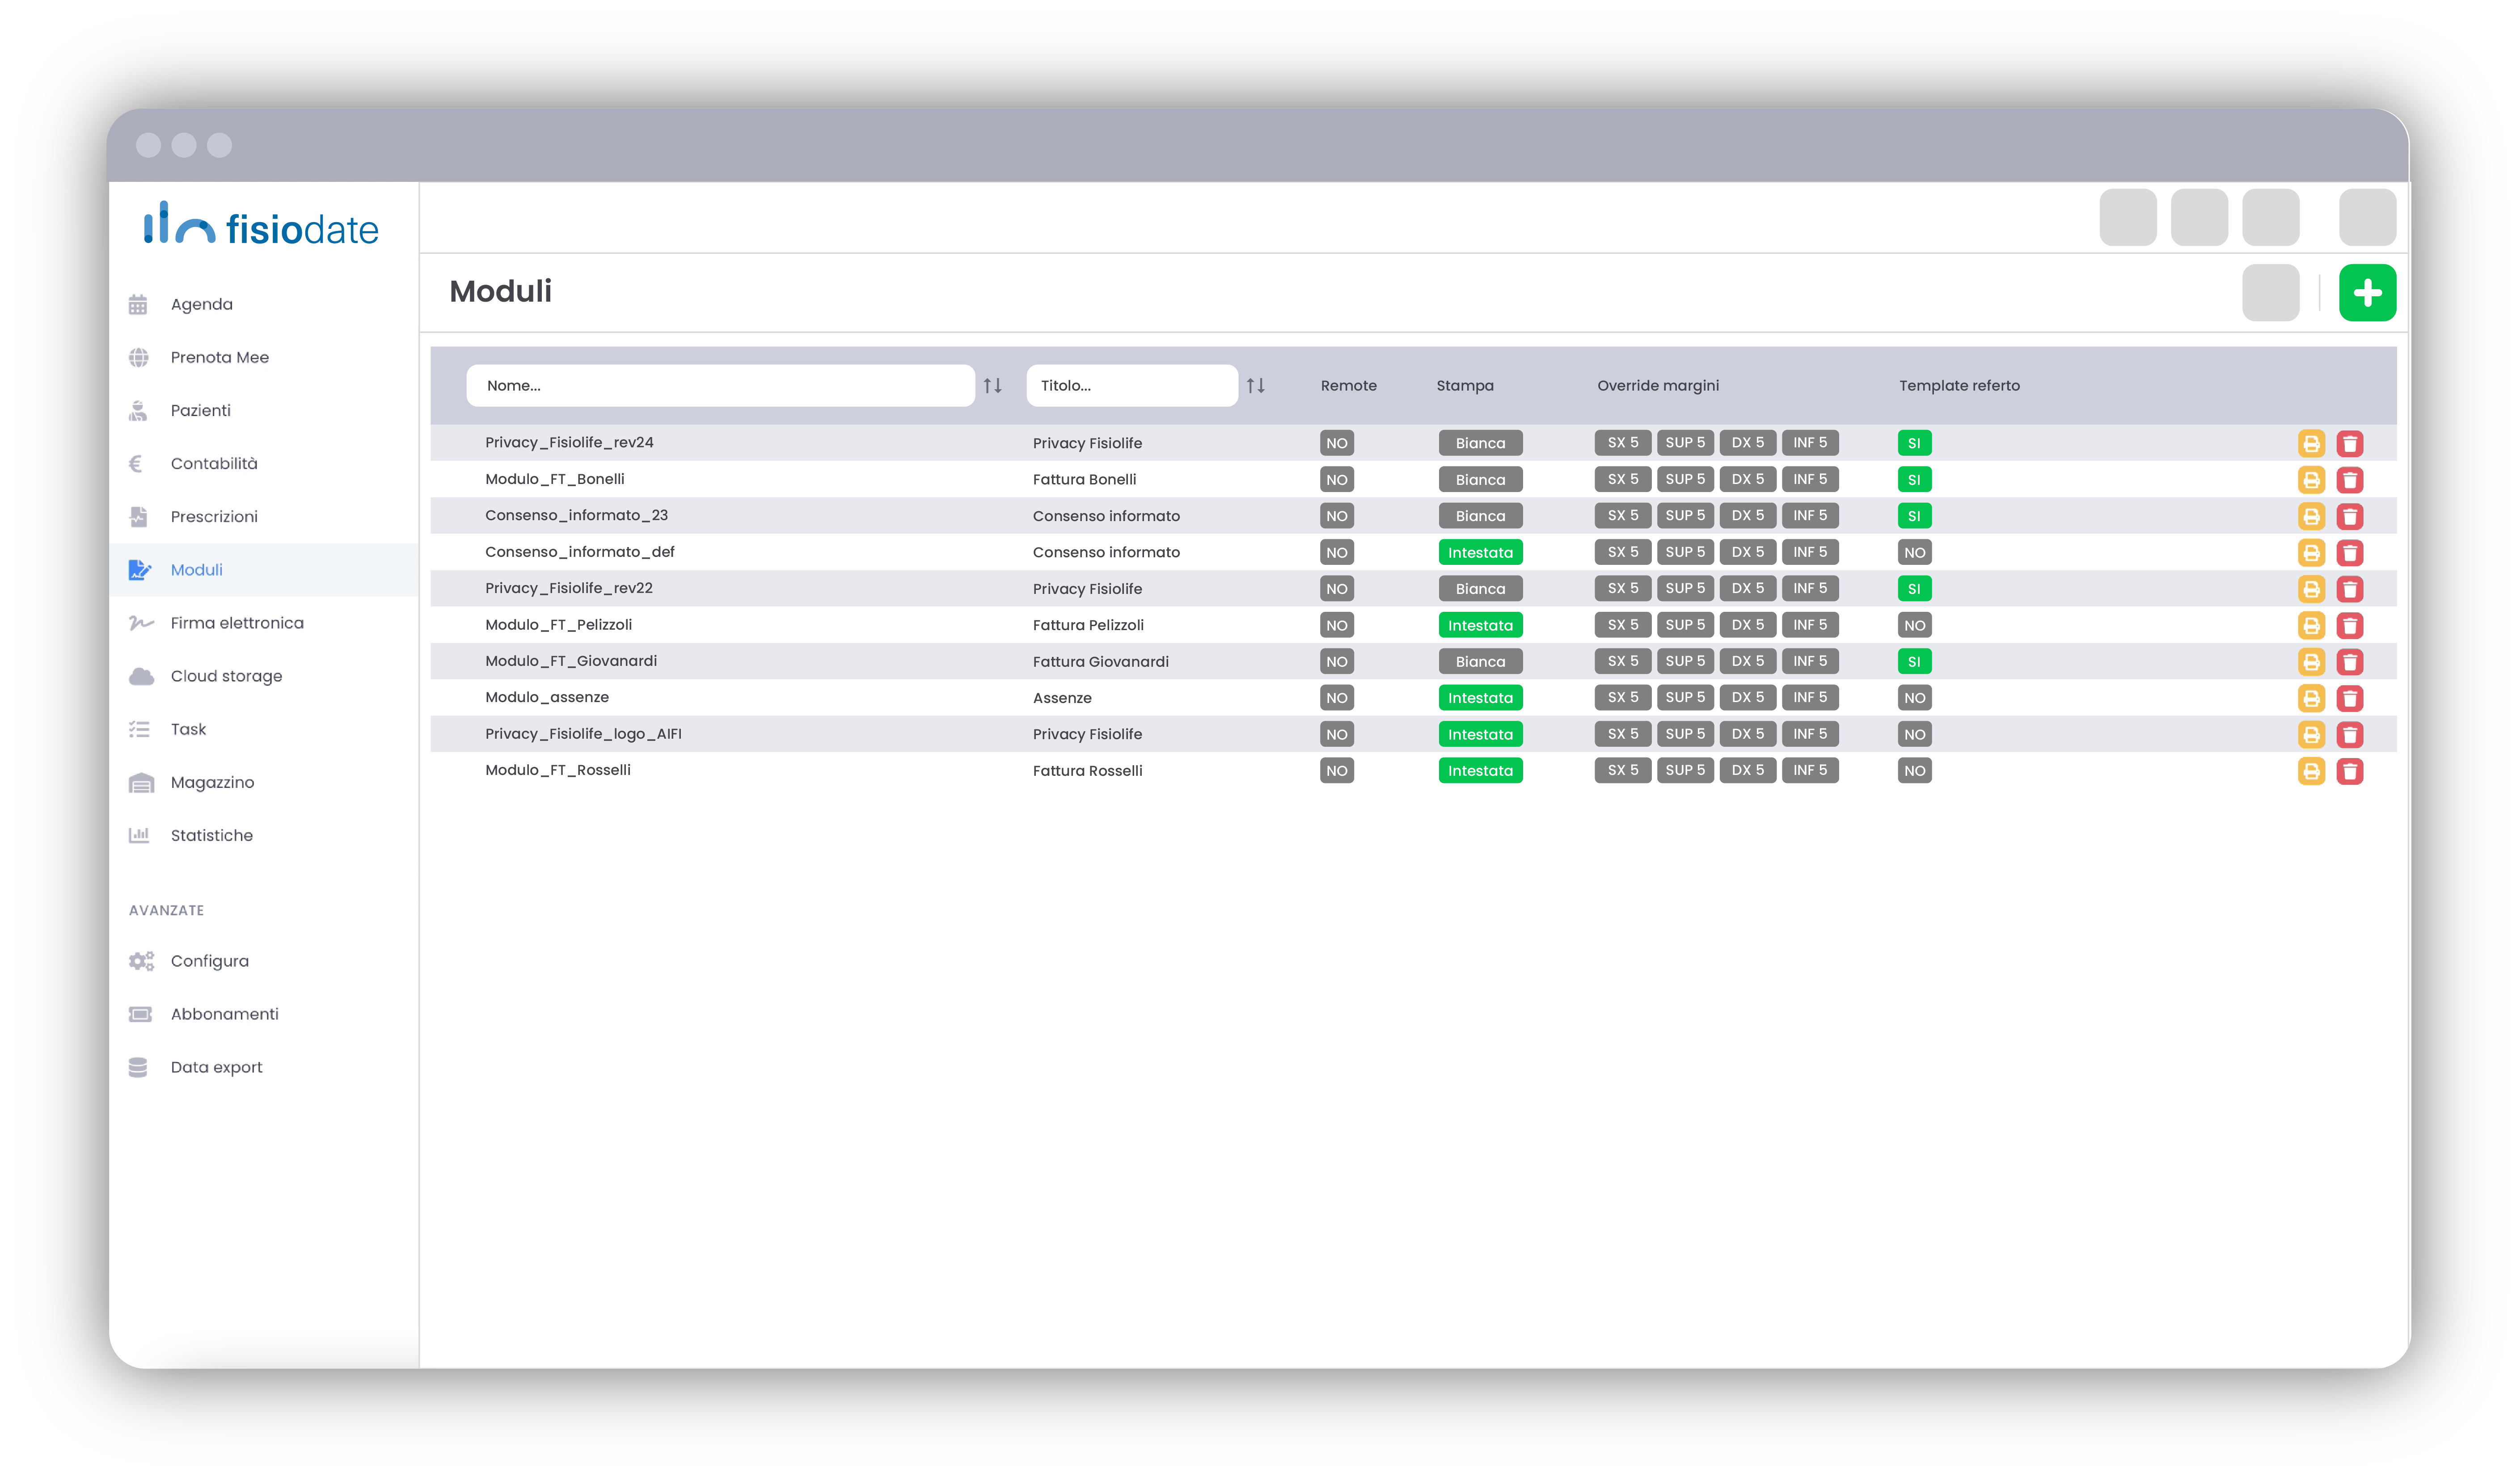2520x1477 pixels.
Task: Print the Modulo_assenze module
Action: click(2310, 698)
